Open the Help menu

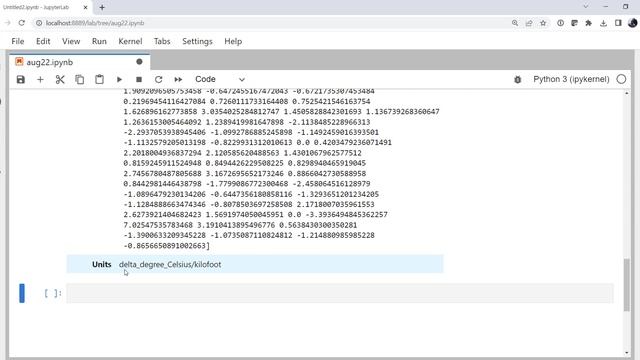(x=233, y=41)
